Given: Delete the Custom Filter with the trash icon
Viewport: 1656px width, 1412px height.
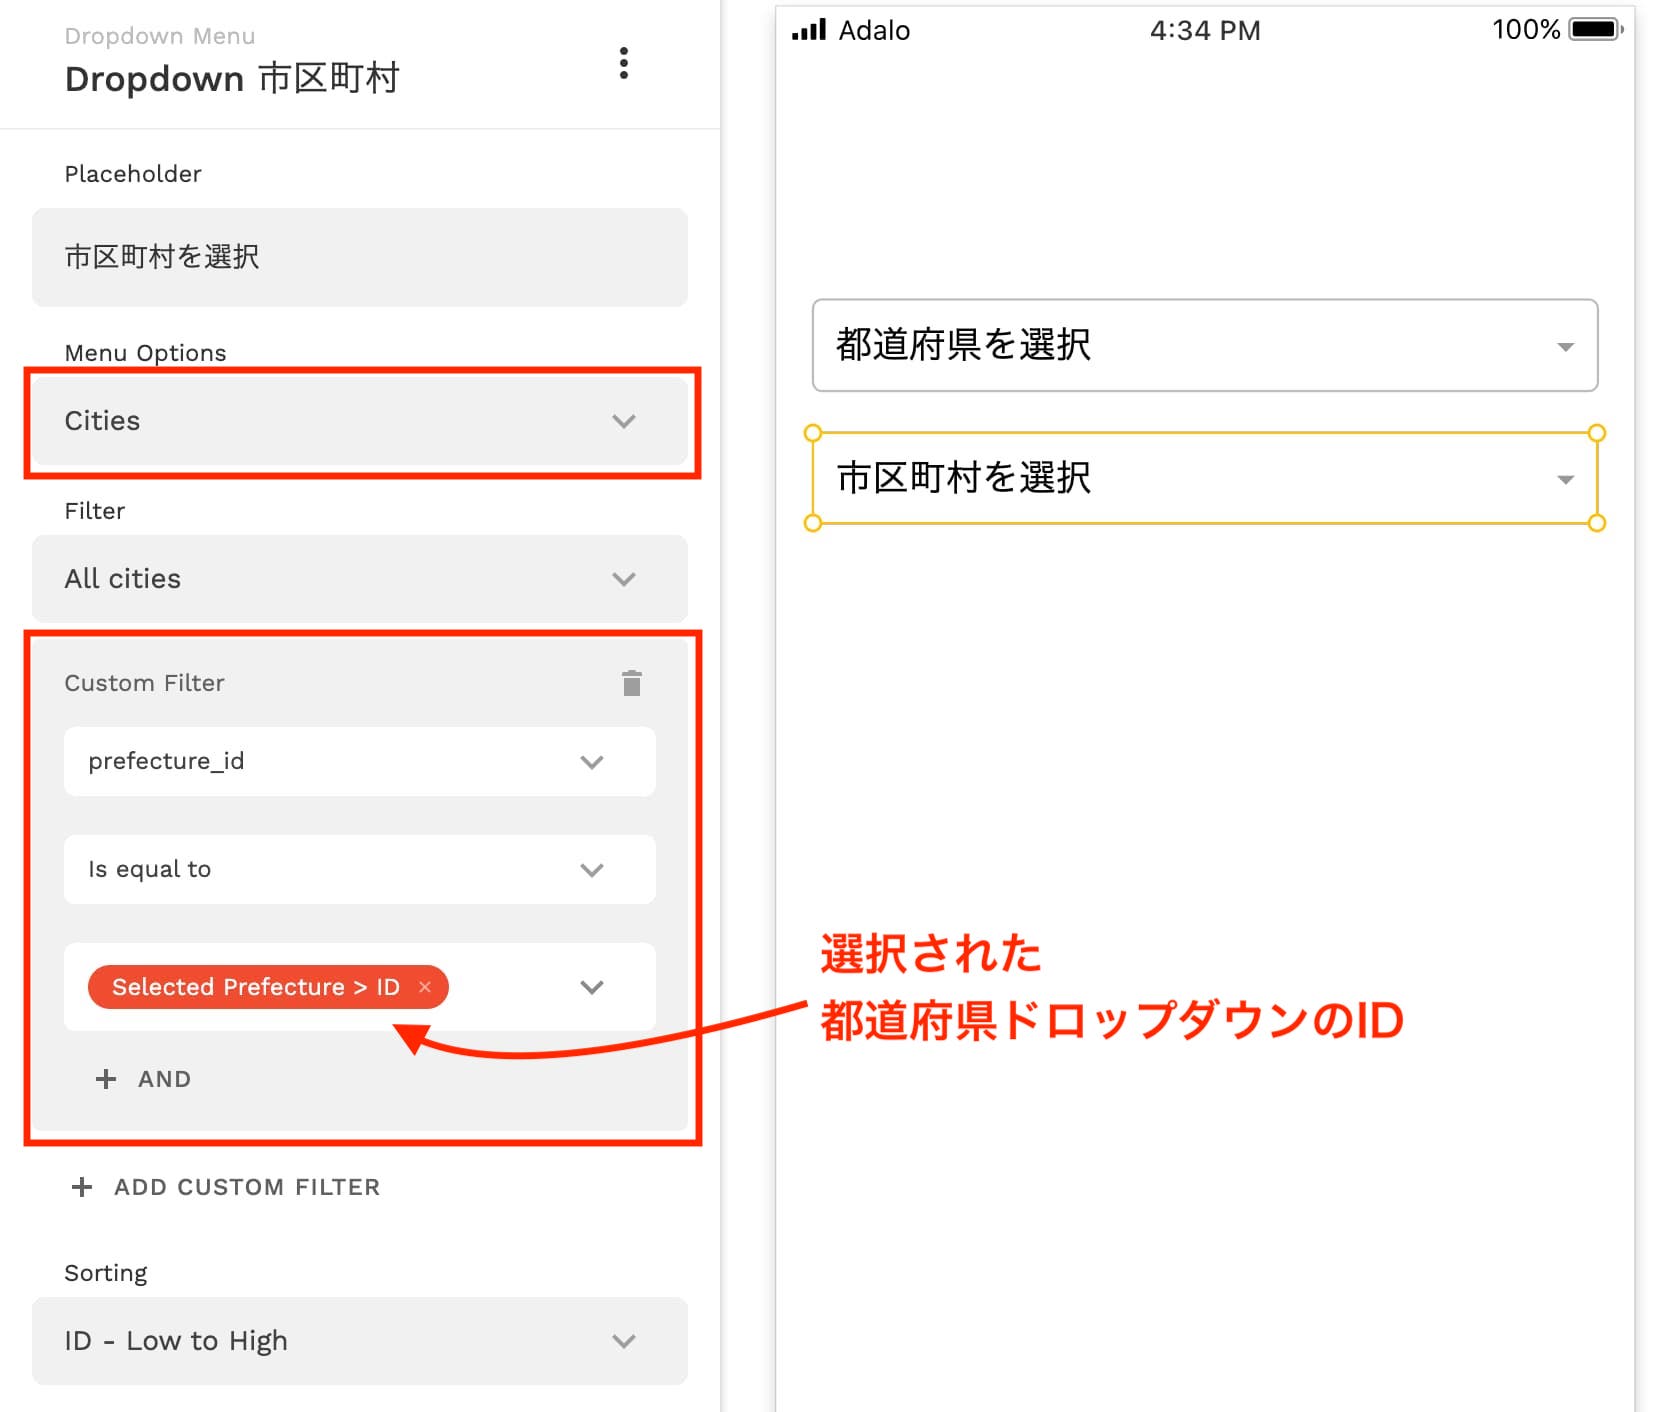Looking at the screenshot, I should [x=631, y=683].
